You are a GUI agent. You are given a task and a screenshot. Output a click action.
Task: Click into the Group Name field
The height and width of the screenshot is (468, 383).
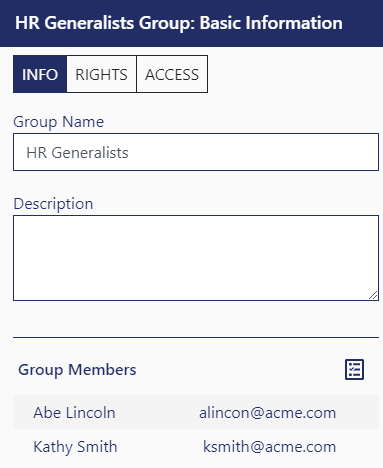(x=196, y=152)
